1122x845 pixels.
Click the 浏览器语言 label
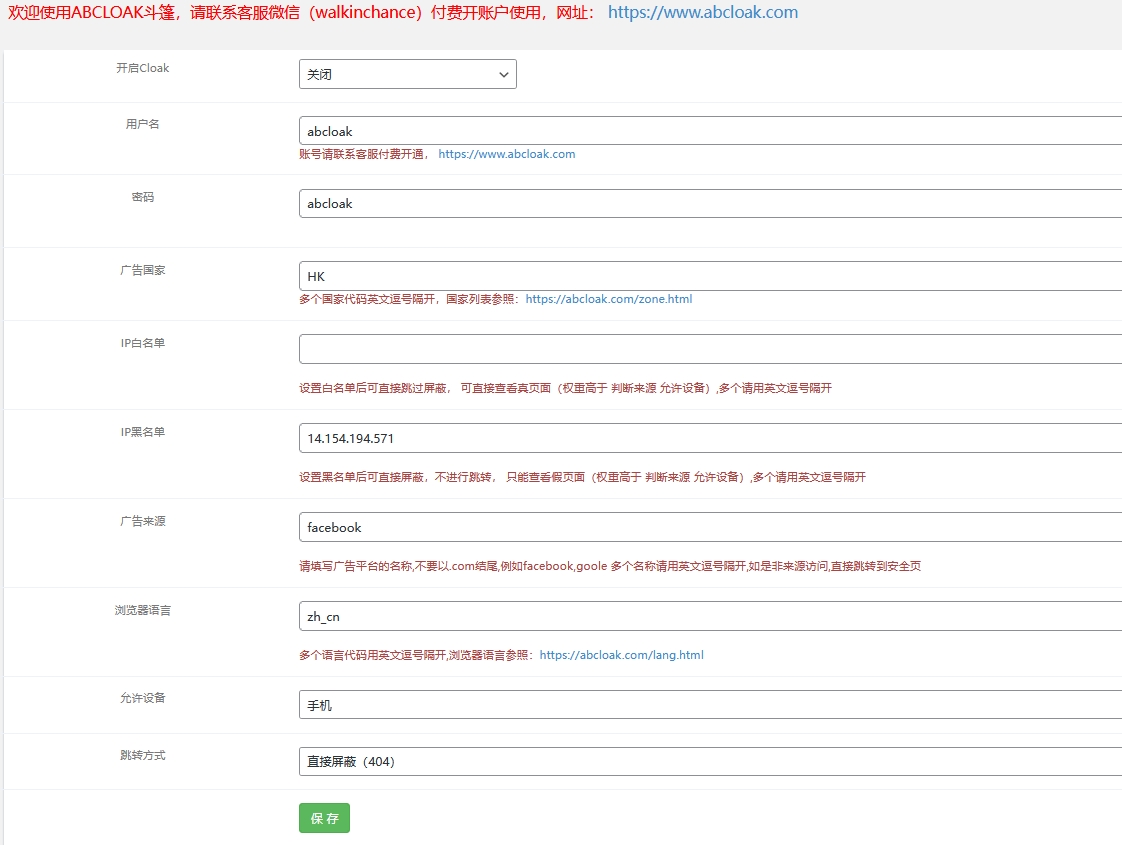pyautogui.click(x=142, y=610)
